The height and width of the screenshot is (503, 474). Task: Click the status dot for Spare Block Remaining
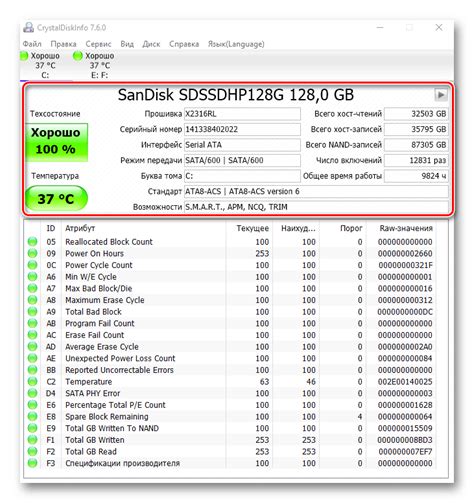pos(32,417)
